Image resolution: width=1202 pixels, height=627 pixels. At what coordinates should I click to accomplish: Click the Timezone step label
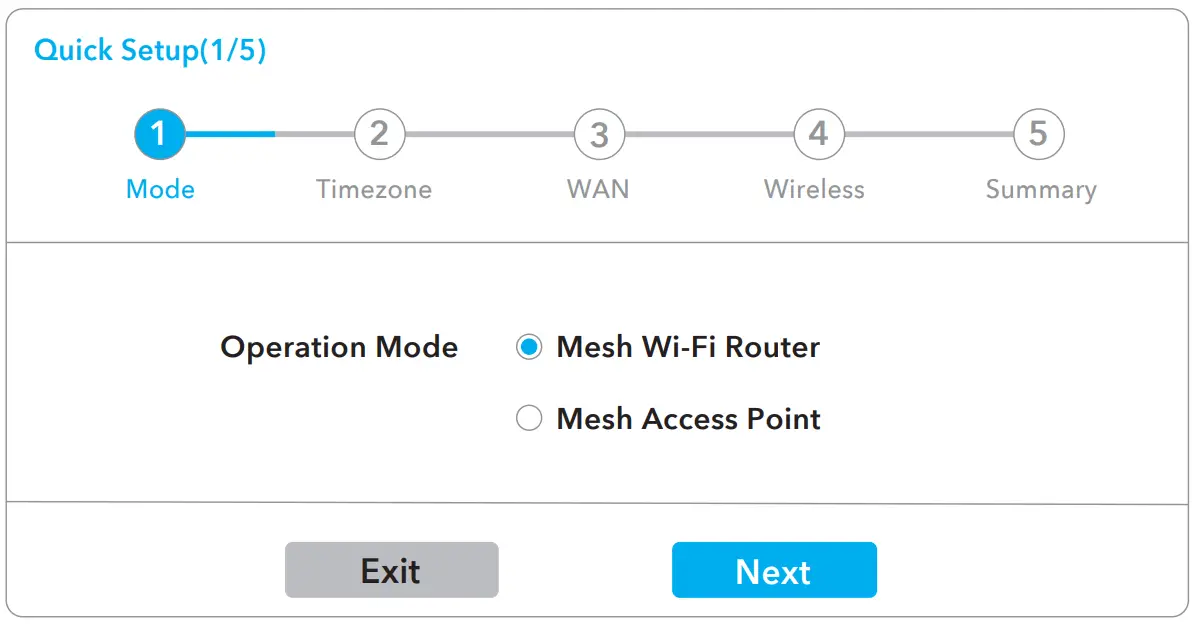coord(373,190)
